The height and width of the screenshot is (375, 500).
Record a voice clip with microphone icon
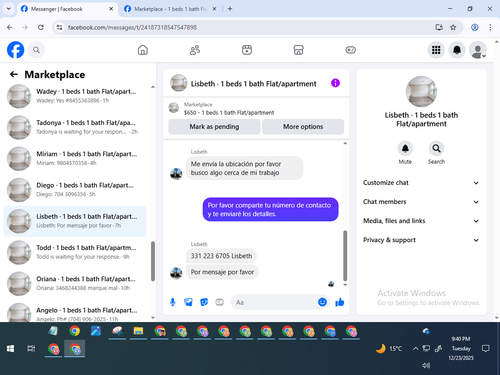[173, 302]
